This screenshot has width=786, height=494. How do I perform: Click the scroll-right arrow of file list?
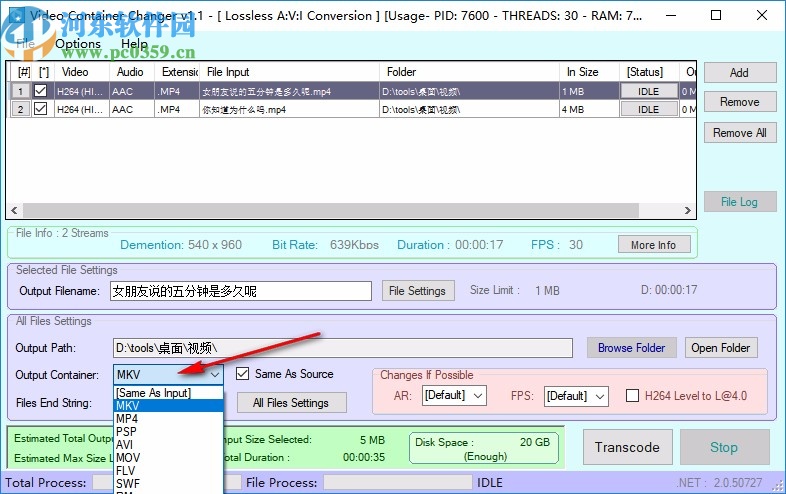coord(688,210)
